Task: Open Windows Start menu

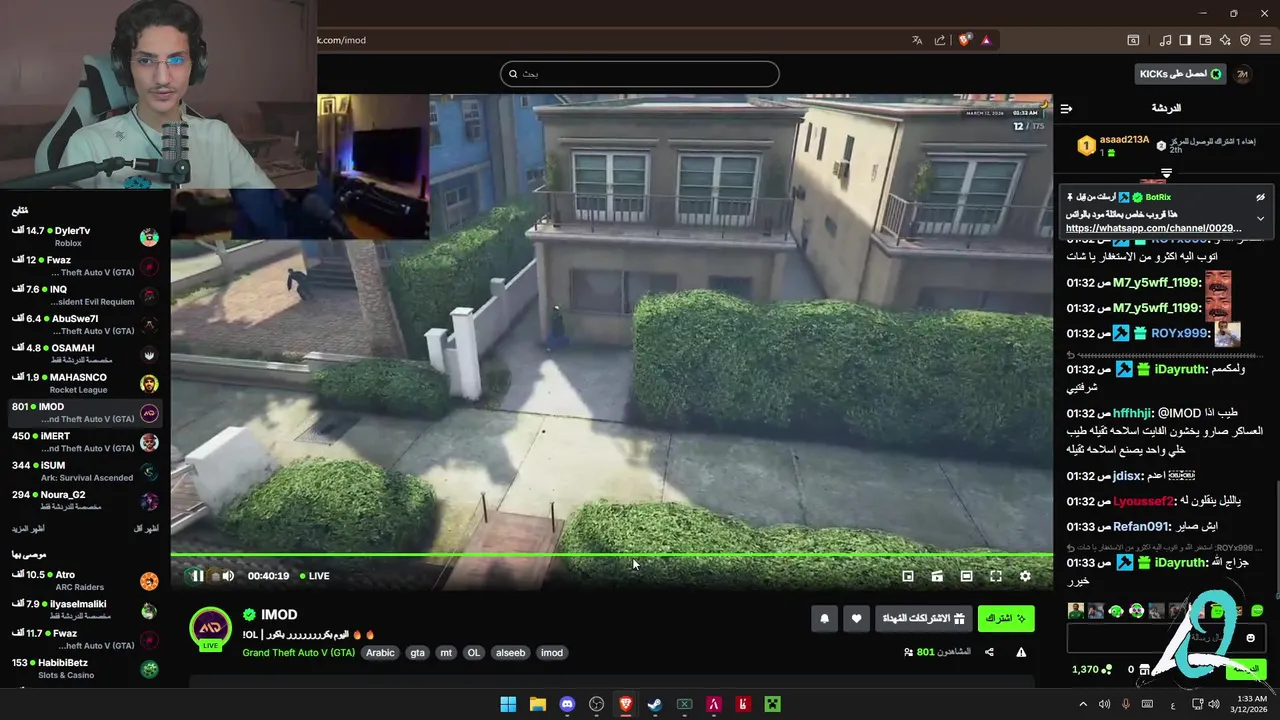Action: [x=508, y=704]
